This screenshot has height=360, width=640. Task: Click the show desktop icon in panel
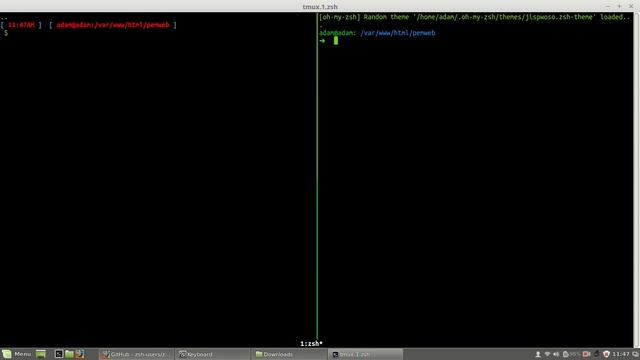tap(41, 354)
